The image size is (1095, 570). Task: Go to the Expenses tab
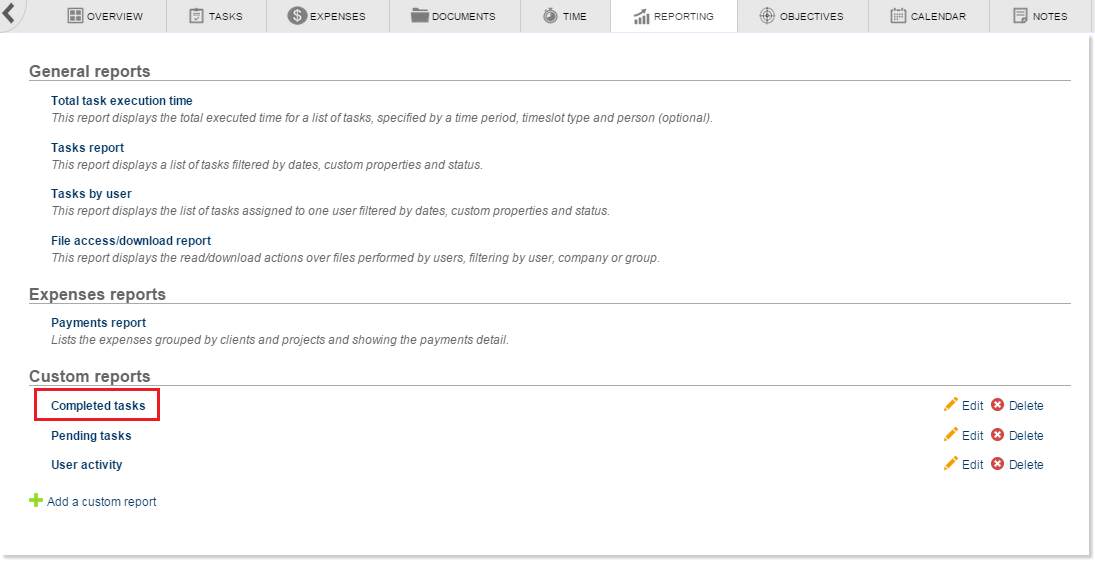(327, 16)
